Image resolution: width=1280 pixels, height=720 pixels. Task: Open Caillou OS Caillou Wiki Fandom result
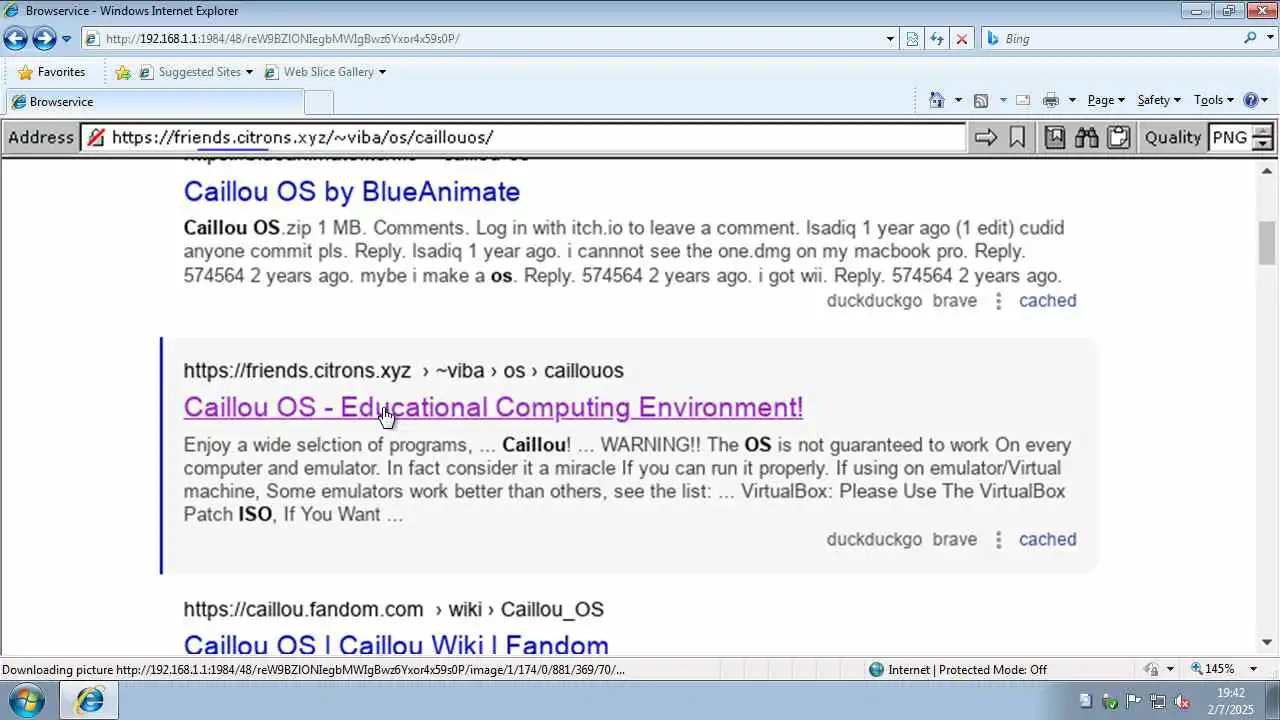pos(396,644)
